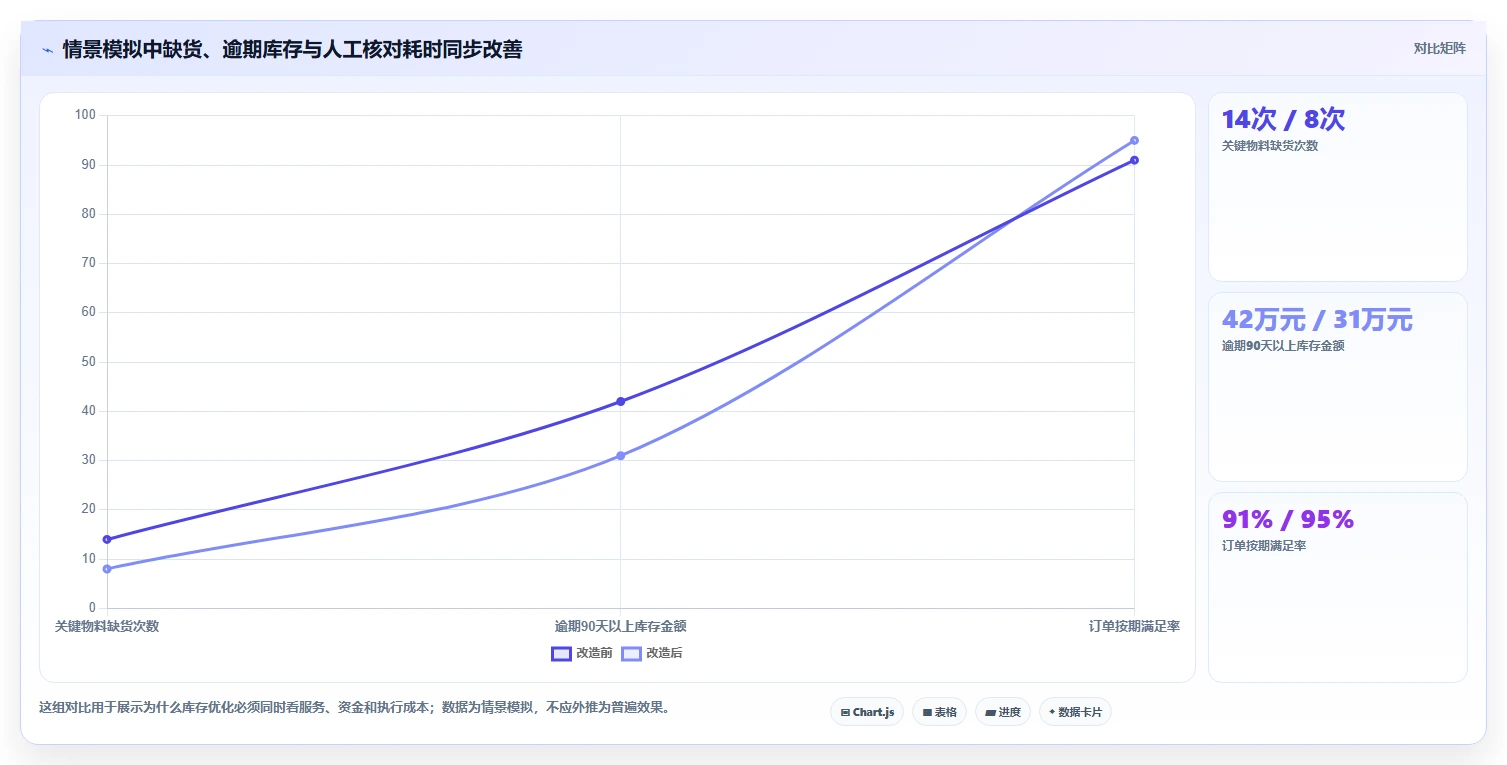The image size is (1507, 765).
Task: Click the y-axis tick label 50
Action: coord(89,362)
